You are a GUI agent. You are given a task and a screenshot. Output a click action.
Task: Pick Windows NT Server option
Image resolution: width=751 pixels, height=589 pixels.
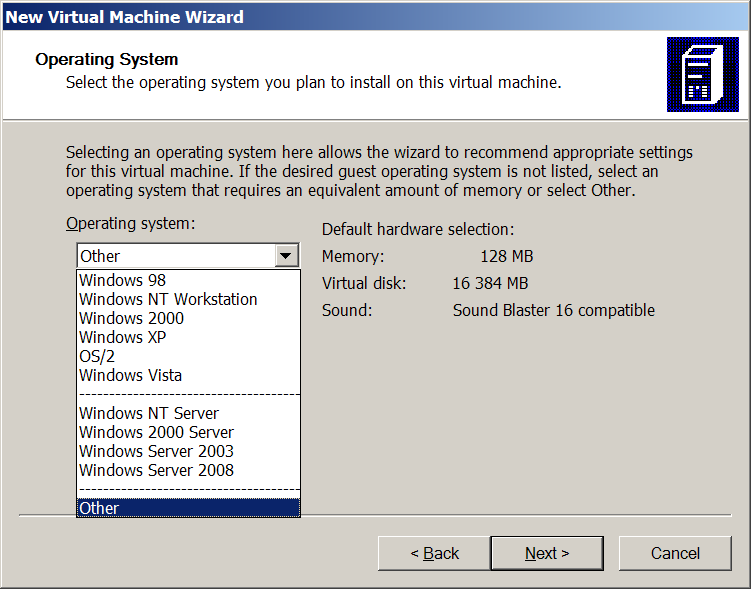pyautogui.click(x=149, y=413)
